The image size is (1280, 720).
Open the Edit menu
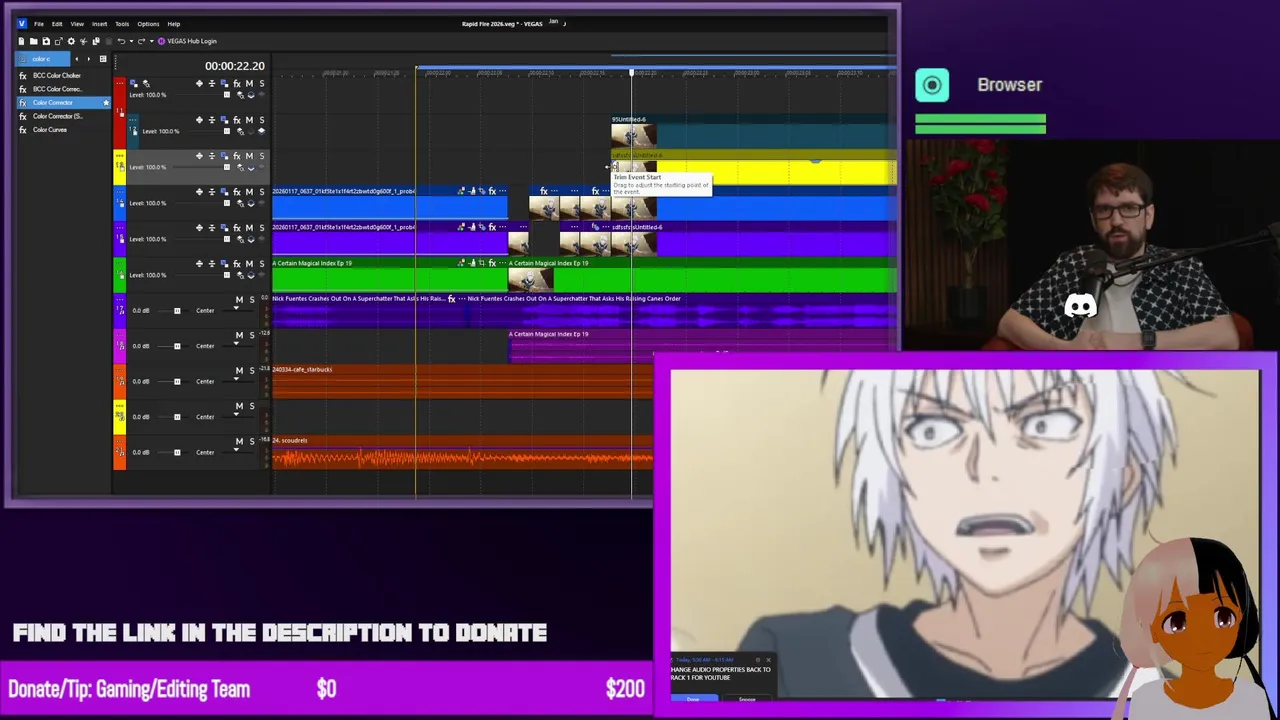(57, 23)
